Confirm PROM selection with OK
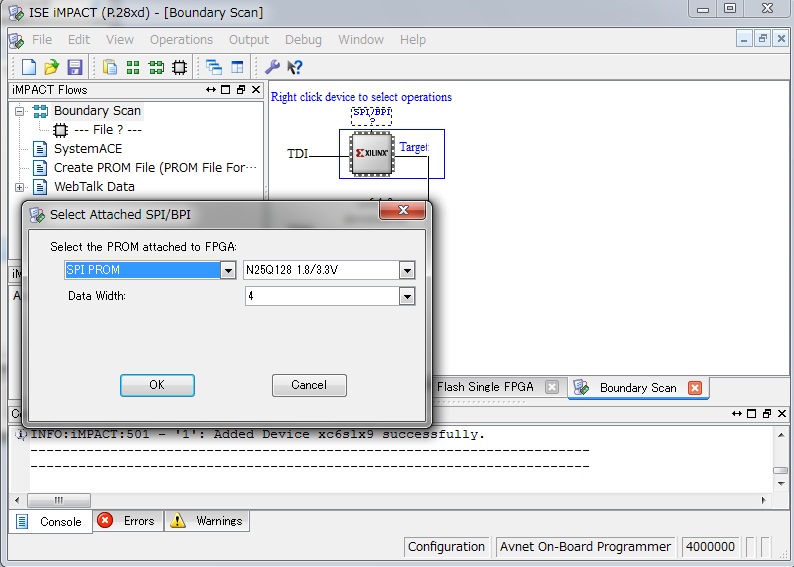This screenshot has width=794, height=567. coord(157,385)
